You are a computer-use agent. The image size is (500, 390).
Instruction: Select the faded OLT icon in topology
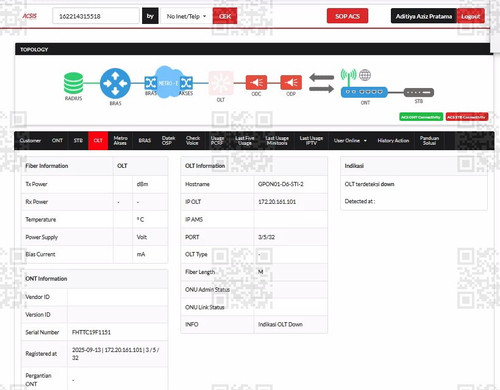tap(221, 83)
